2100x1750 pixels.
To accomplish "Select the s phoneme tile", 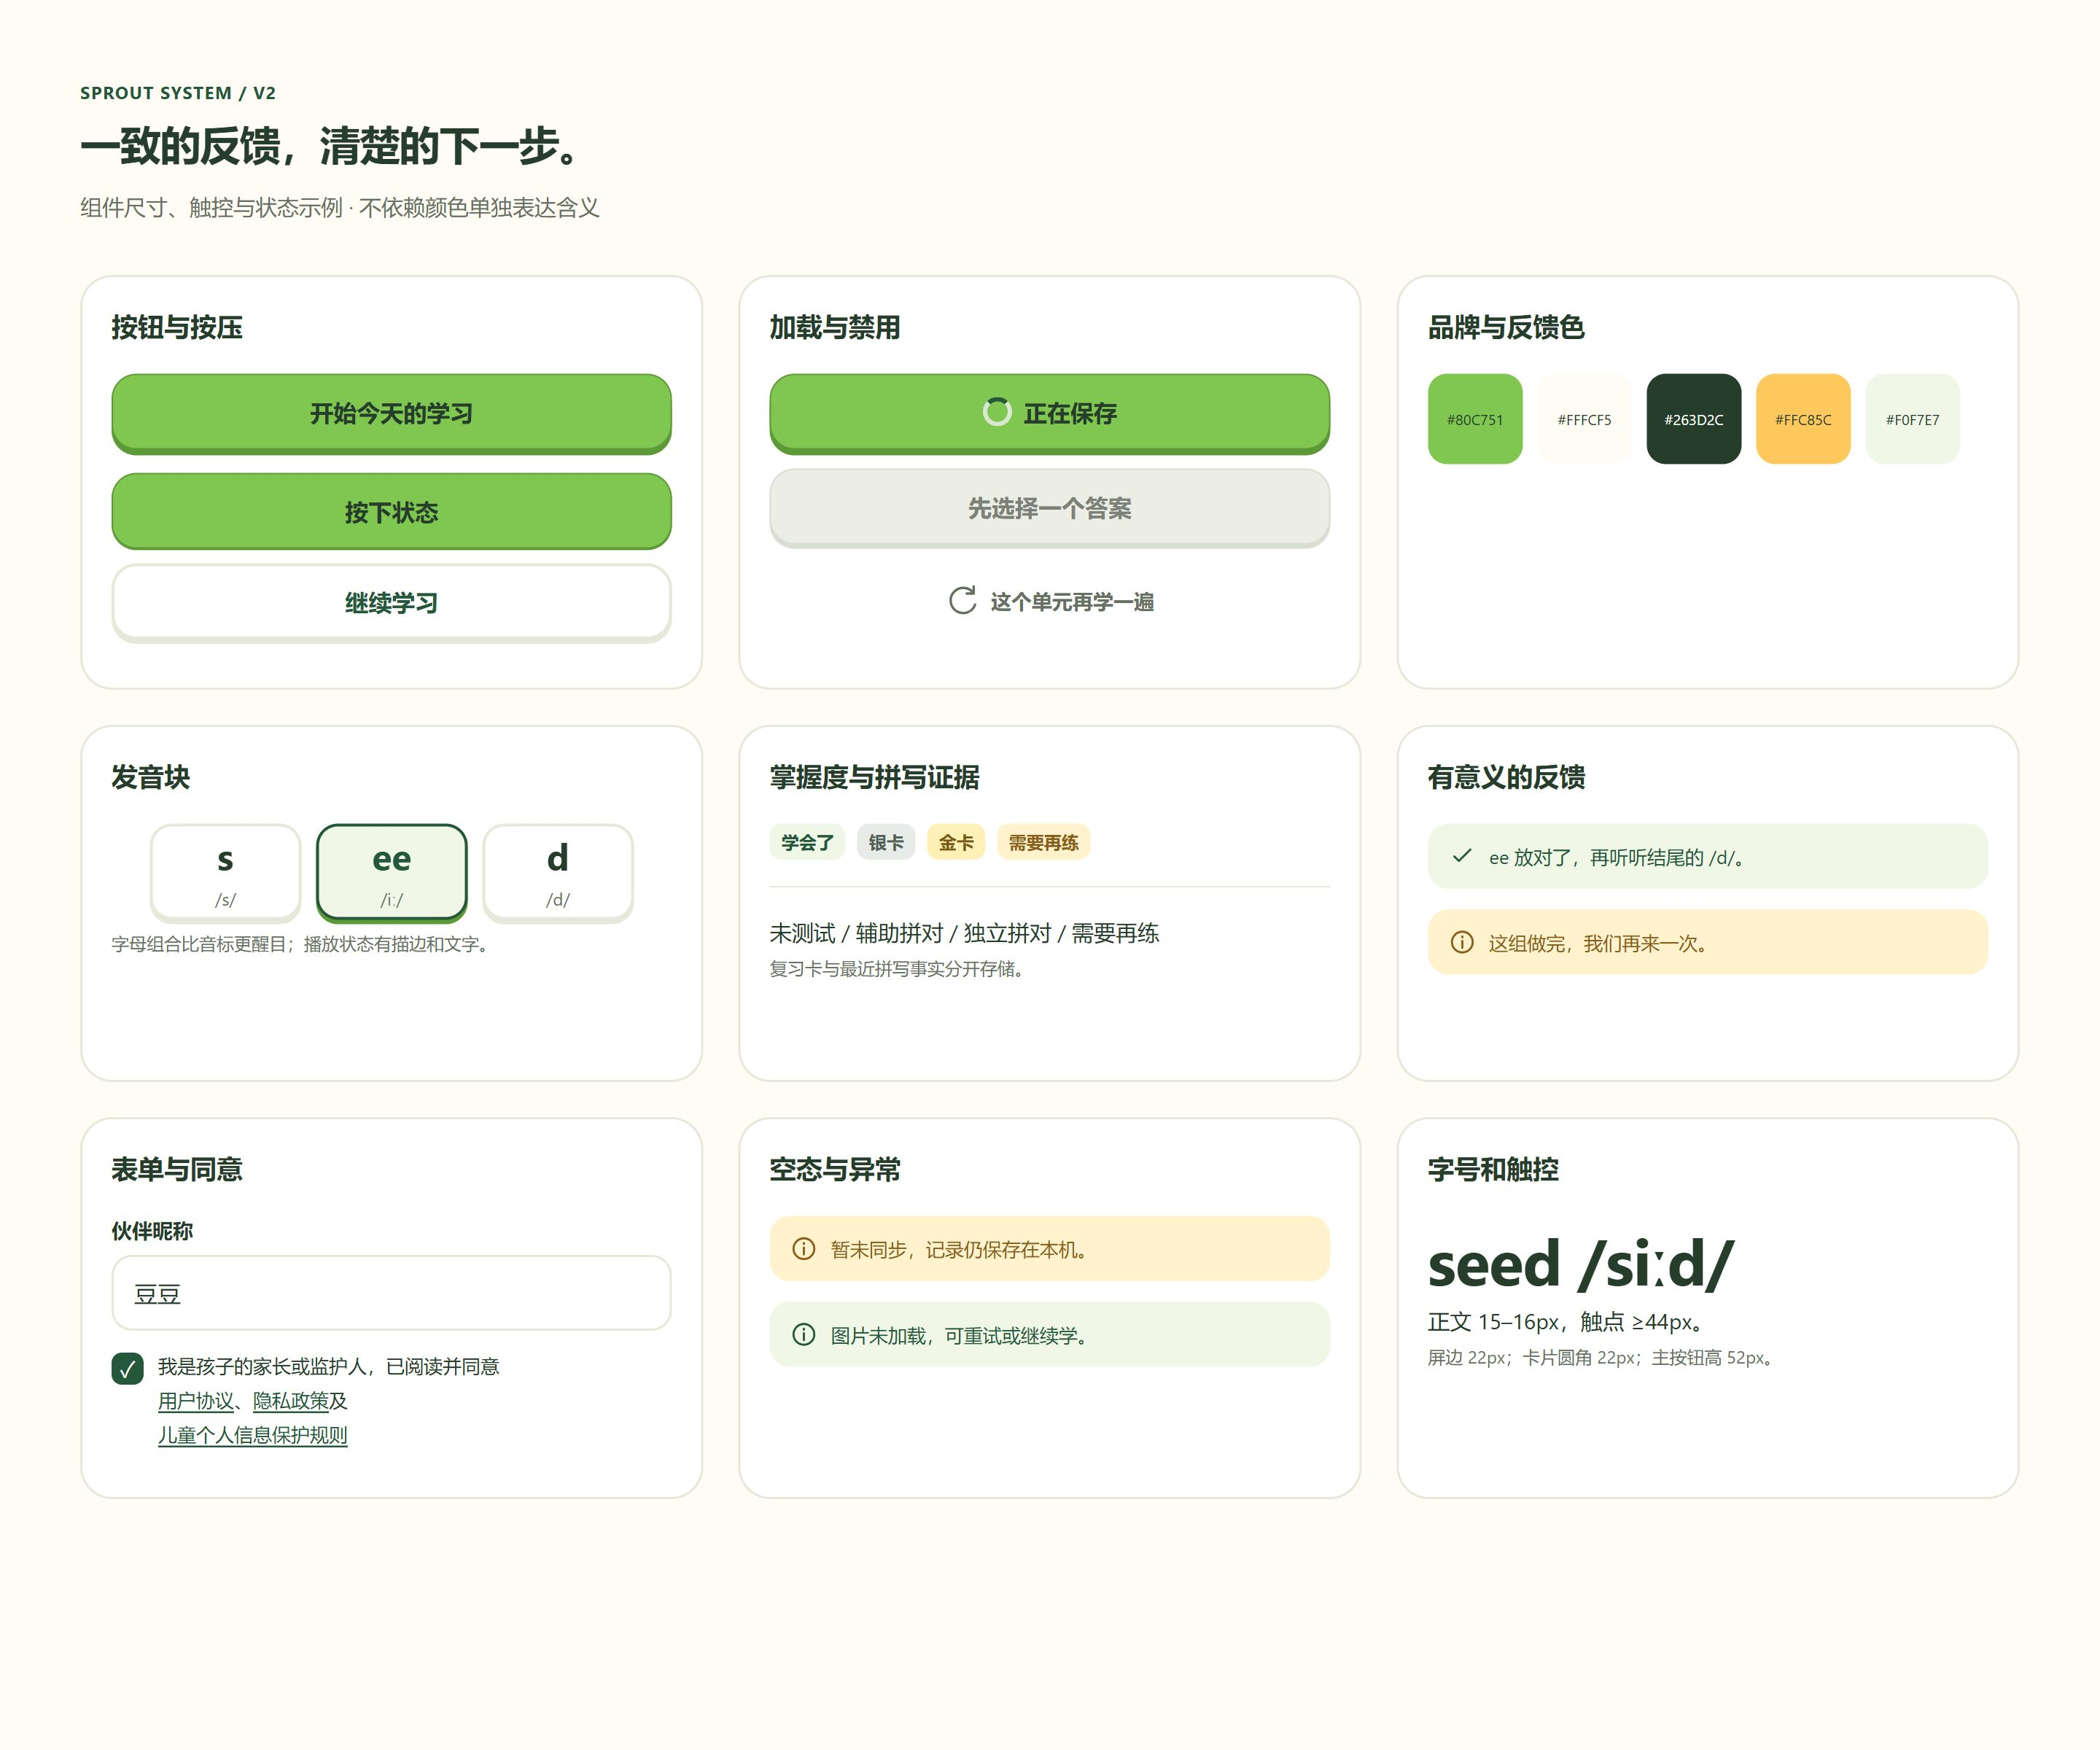I will [225, 872].
